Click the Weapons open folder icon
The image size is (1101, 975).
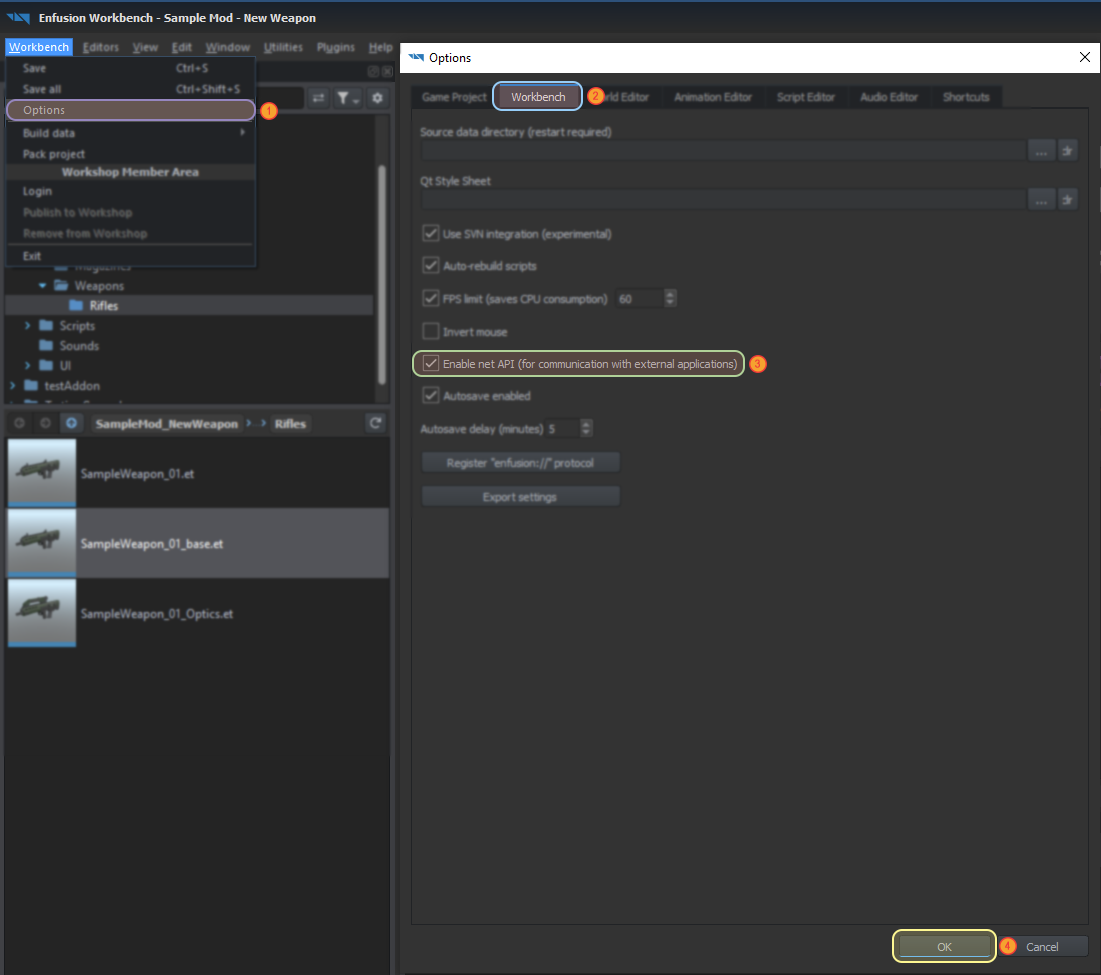click(62, 285)
